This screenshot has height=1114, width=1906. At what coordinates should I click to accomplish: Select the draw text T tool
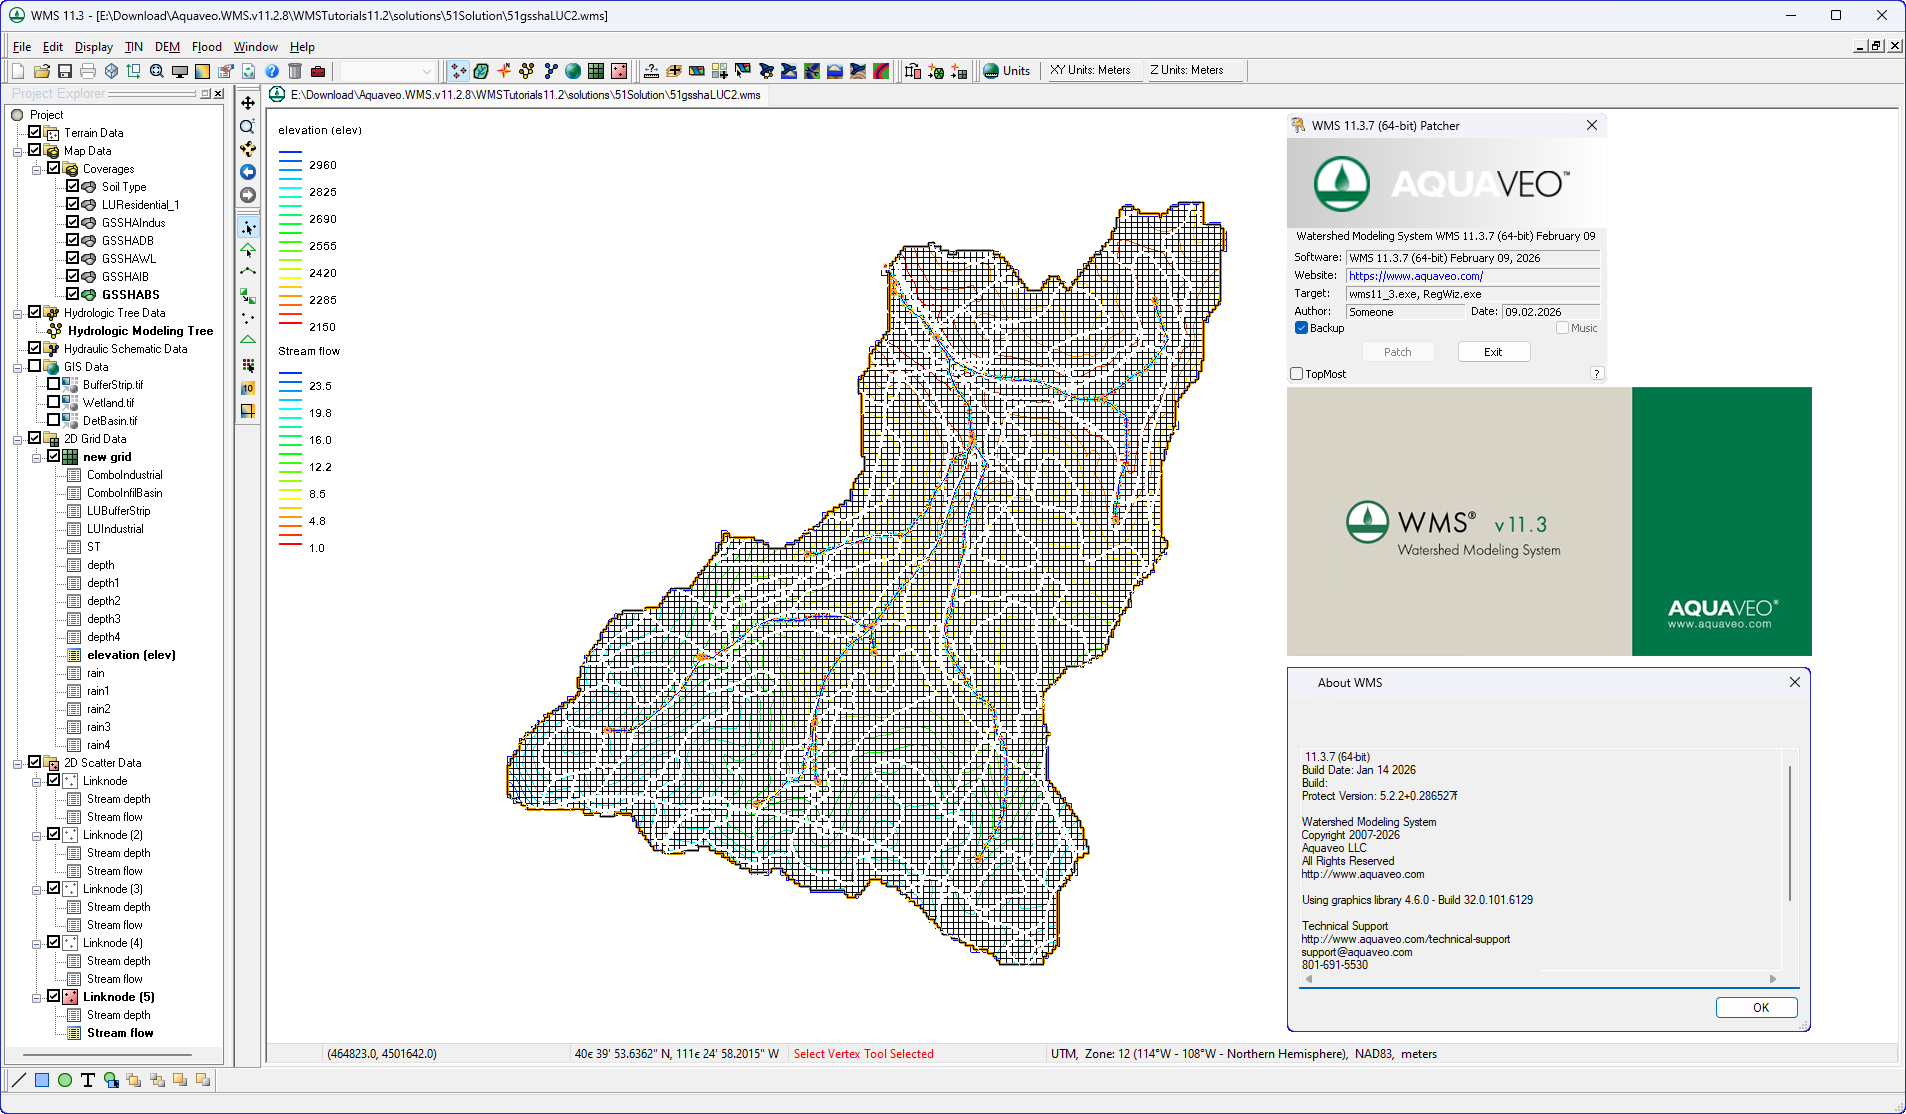click(x=88, y=1080)
